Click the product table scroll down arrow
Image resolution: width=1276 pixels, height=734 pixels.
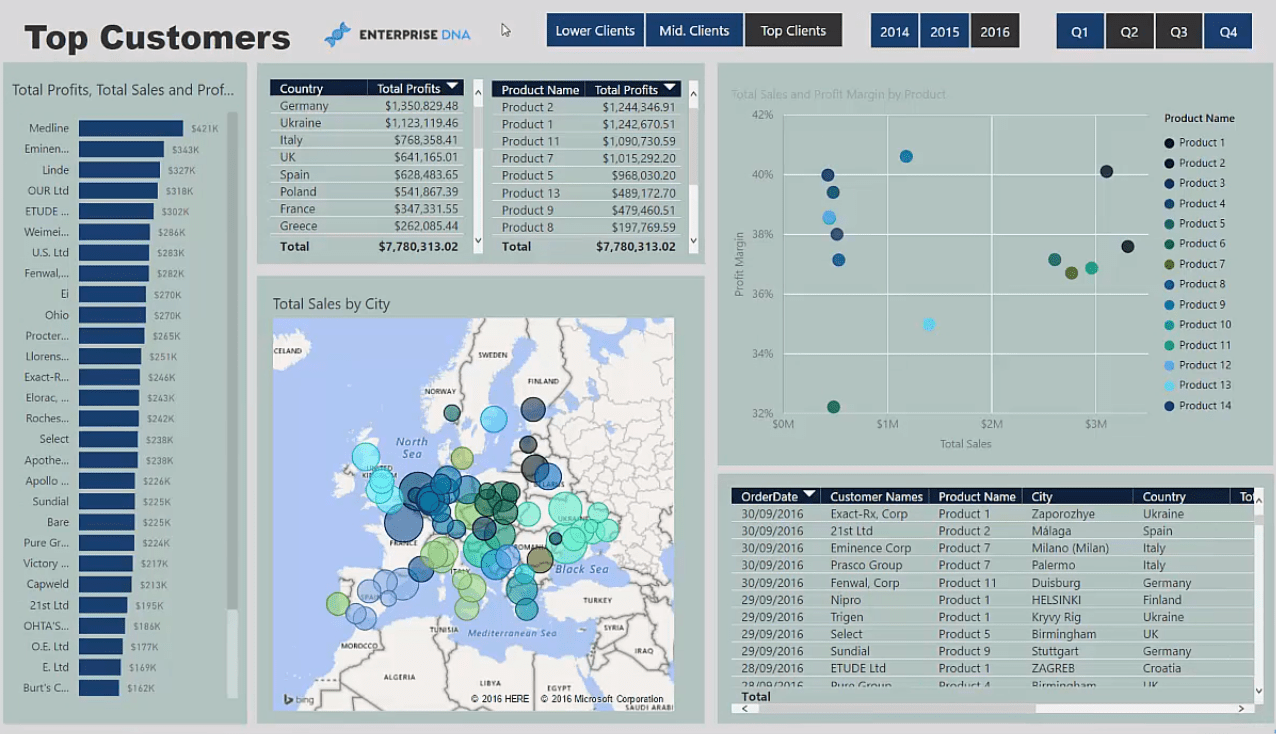[x=694, y=241]
